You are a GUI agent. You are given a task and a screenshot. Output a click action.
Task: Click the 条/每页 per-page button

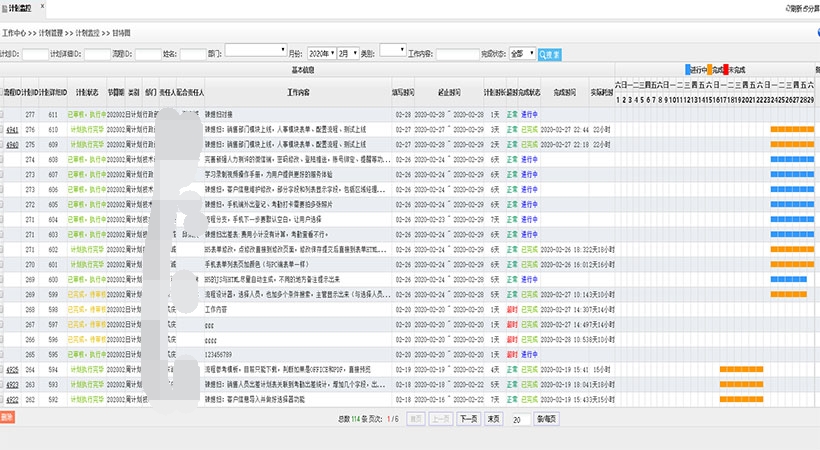[546, 419]
